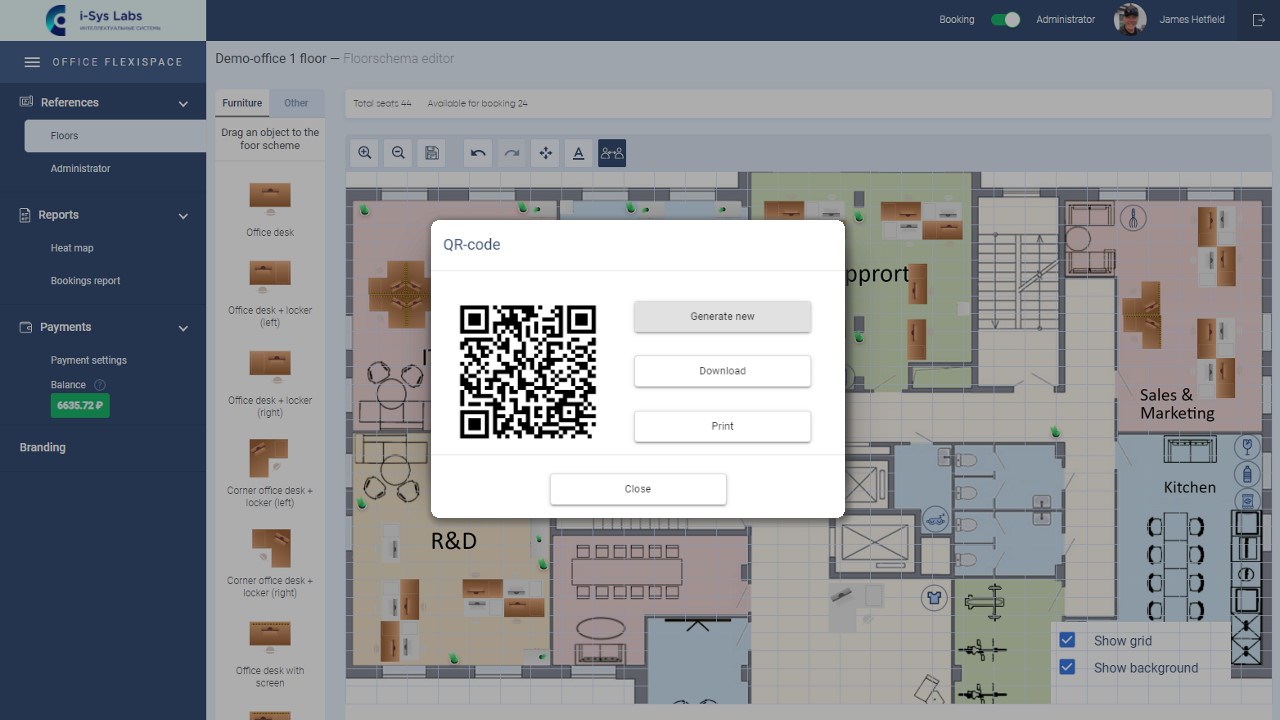Image resolution: width=1280 pixels, height=720 pixels.
Task: Toggle the Booking switch
Action: [x=1005, y=19]
